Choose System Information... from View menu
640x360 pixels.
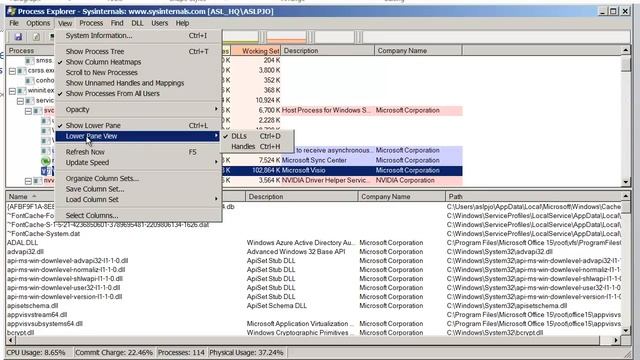pos(138,36)
